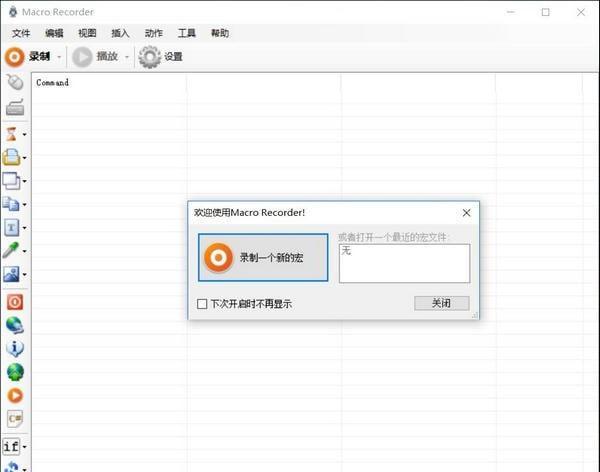Open the 动作 (Action) menu
The height and width of the screenshot is (472, 600).
click(x=154, y=33)
